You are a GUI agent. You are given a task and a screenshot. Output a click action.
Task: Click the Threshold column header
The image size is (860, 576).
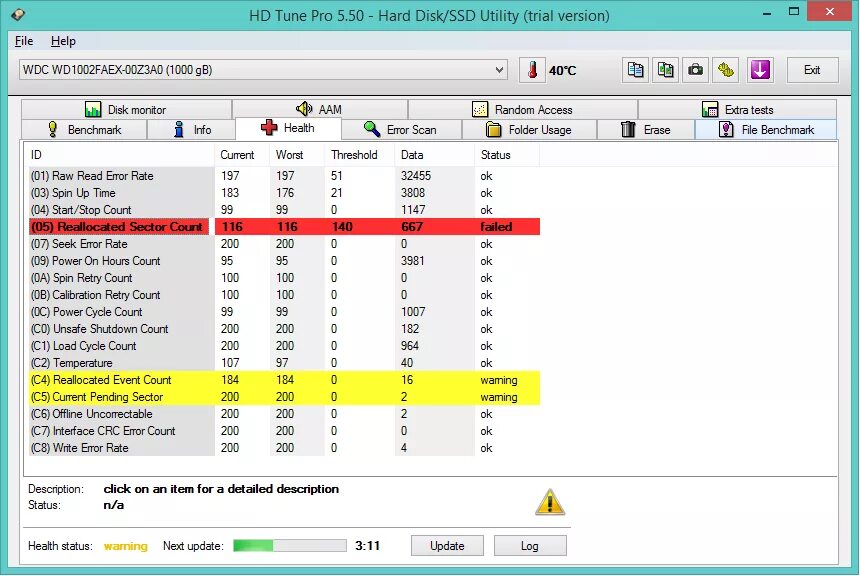(359, 155)
